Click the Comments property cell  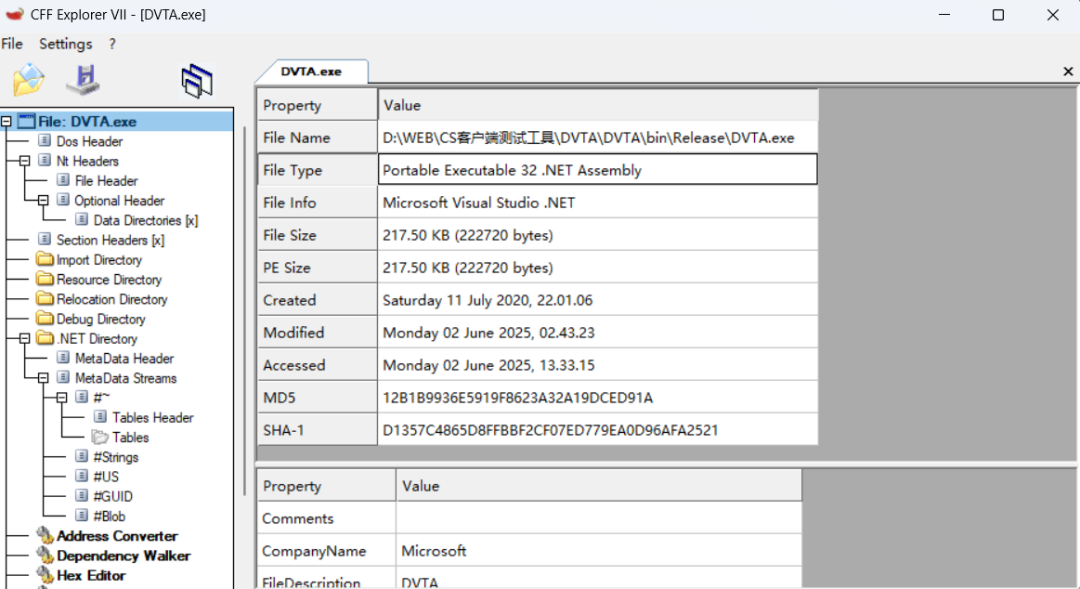[326, 518]
